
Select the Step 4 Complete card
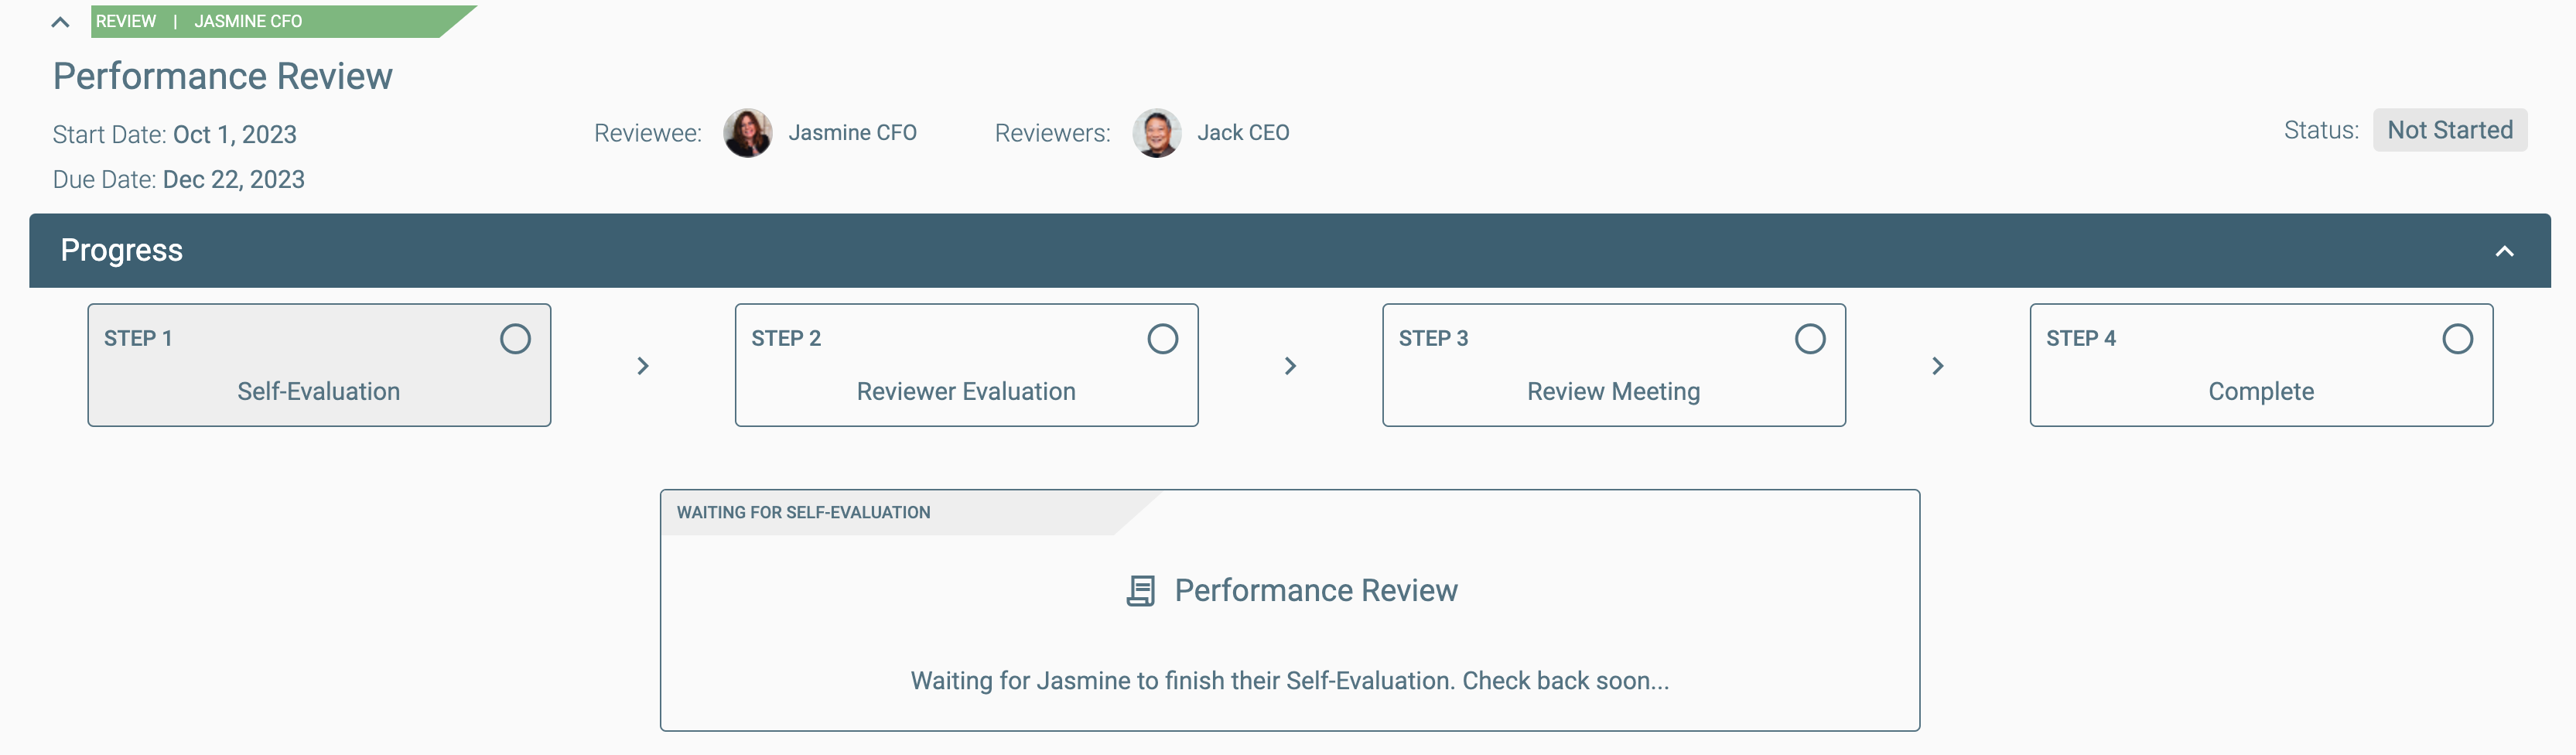click(2261, 365)
